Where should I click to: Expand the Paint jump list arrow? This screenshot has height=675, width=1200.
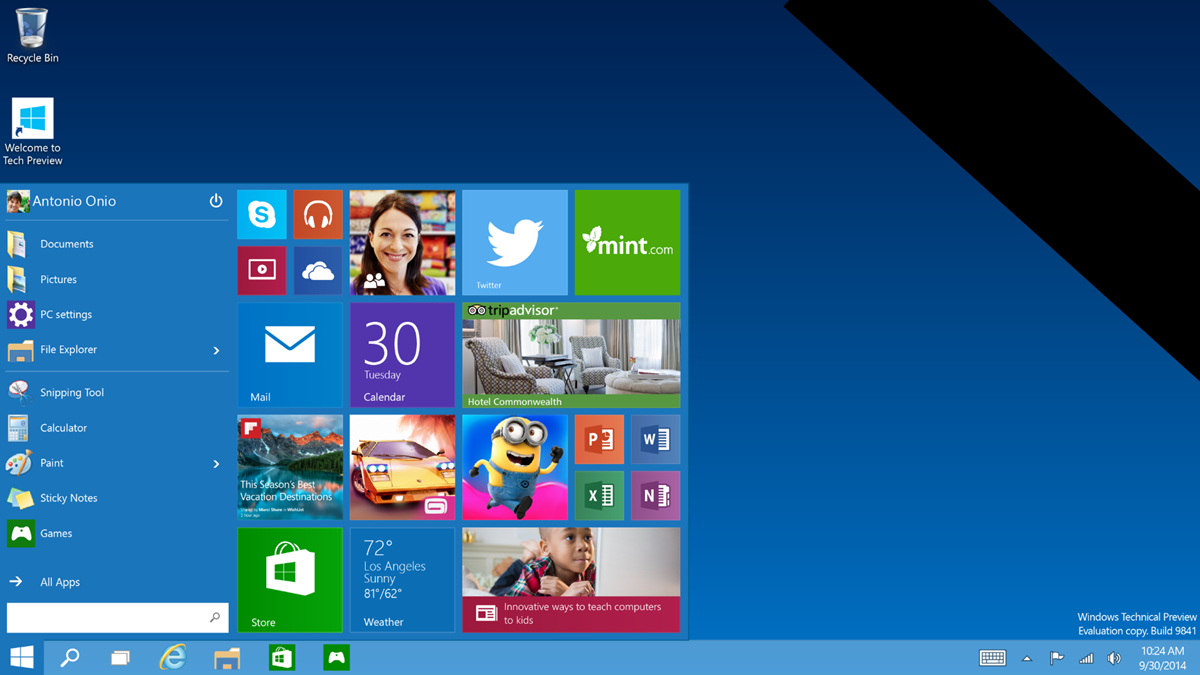[216, 464]
